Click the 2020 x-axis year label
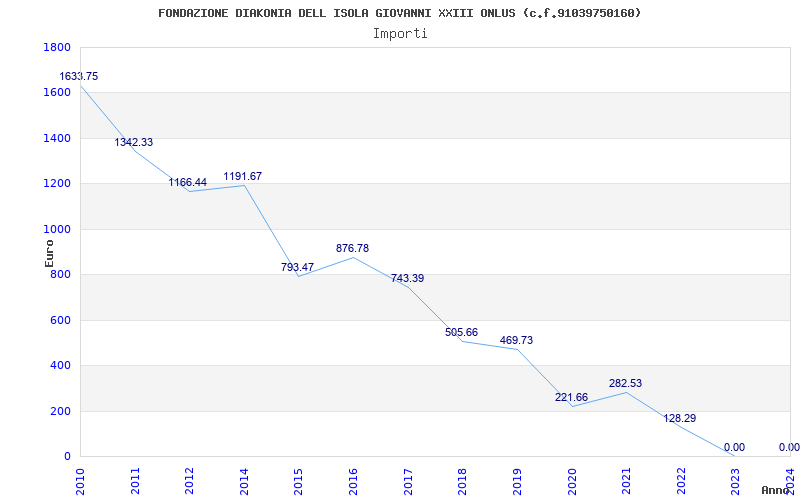 click(571, 482)
